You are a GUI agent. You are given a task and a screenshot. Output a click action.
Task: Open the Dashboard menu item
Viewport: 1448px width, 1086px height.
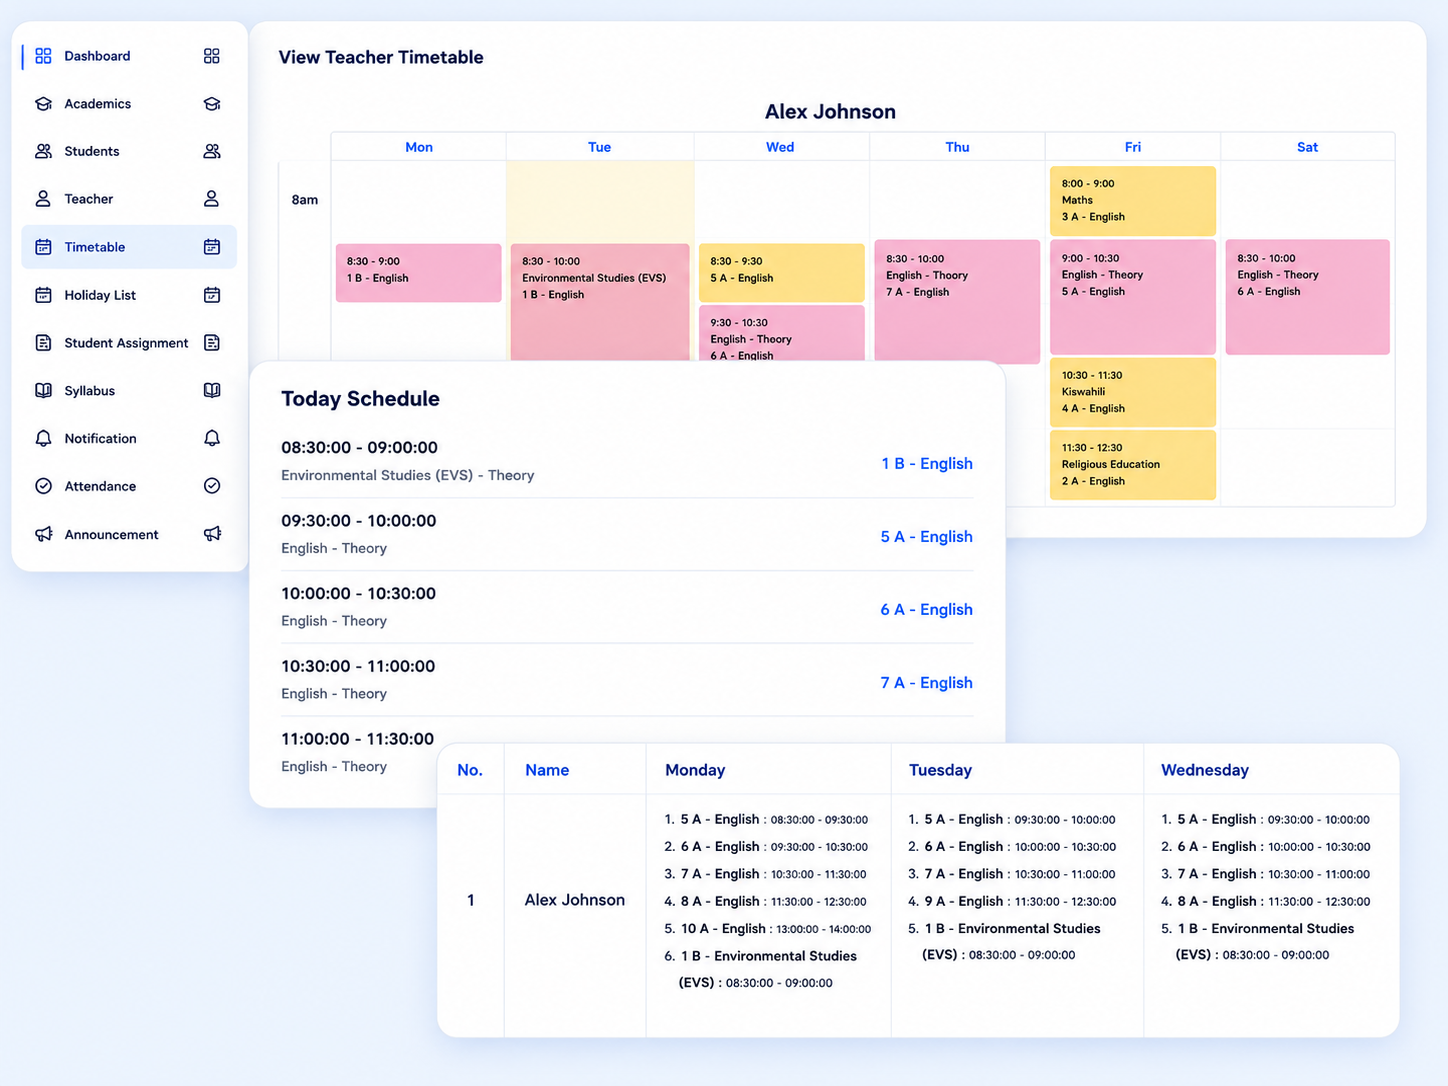pos(129,56)
